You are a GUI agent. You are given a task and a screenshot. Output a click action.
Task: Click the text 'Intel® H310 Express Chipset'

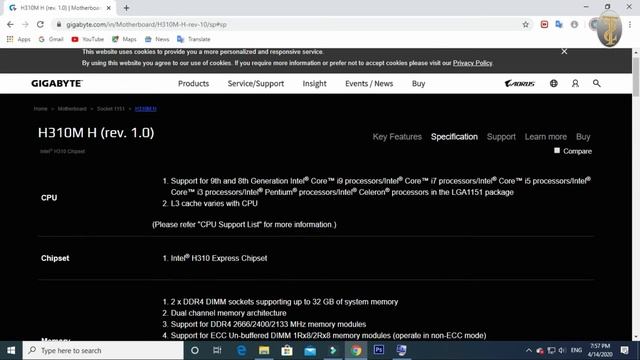(x=219, y=258)
